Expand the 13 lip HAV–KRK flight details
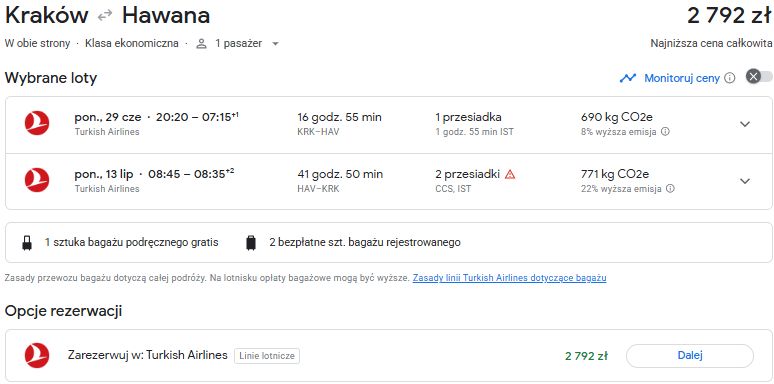The width and height of the screenshot is (774, 384). click(745, 181)
